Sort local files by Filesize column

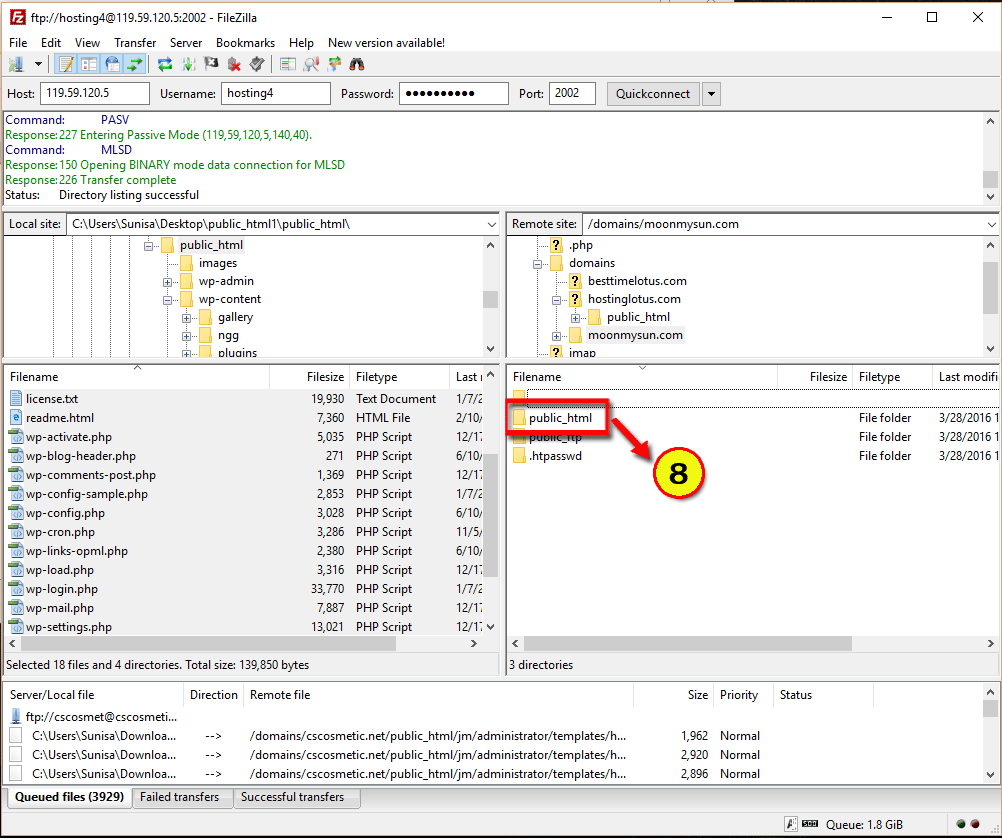pos(309,377)
